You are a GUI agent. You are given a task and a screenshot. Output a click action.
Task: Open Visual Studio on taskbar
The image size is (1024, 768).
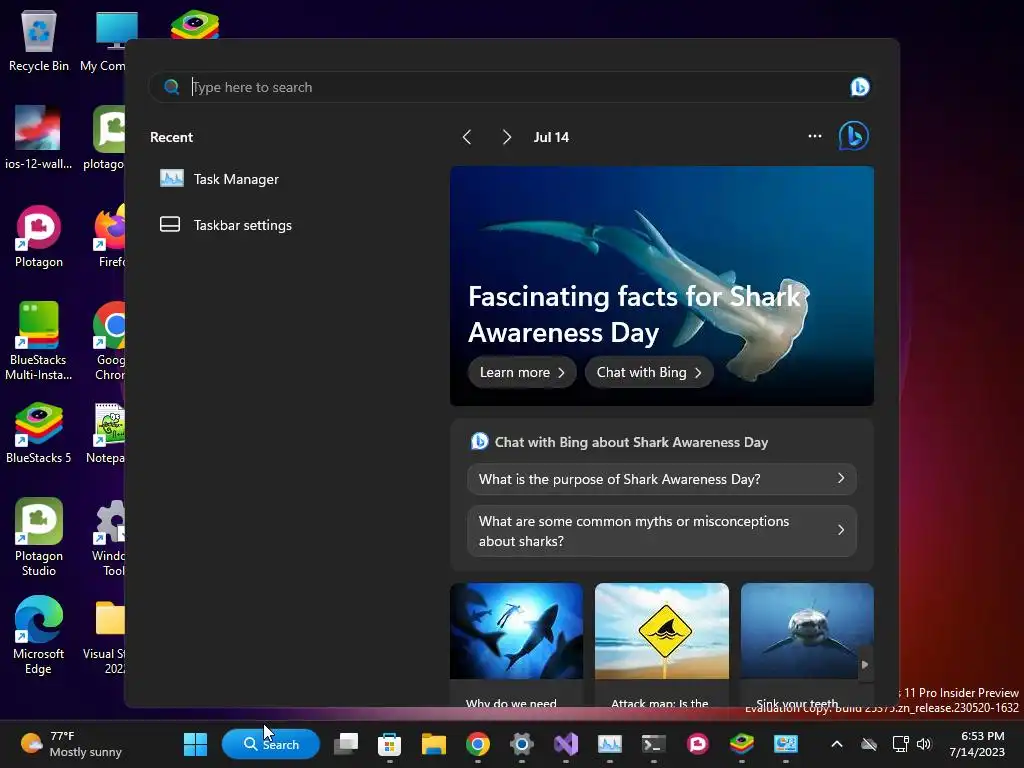tap(566, 744)
